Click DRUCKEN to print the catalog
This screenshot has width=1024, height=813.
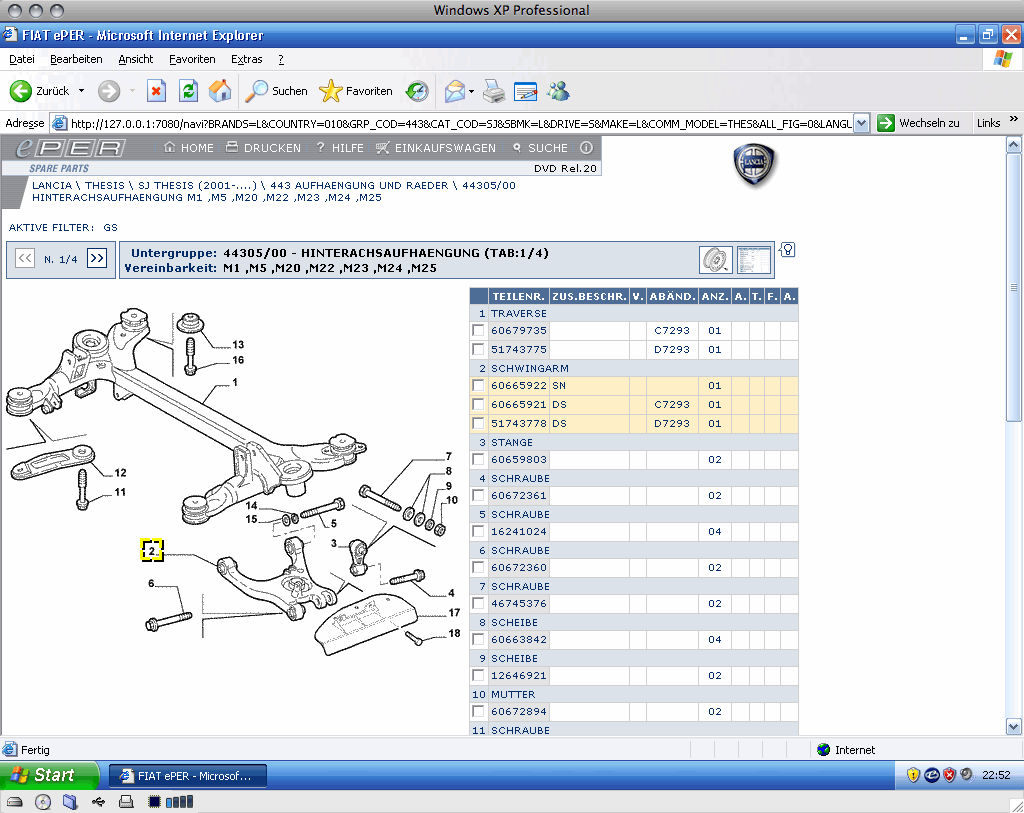[x=264, y=148]
